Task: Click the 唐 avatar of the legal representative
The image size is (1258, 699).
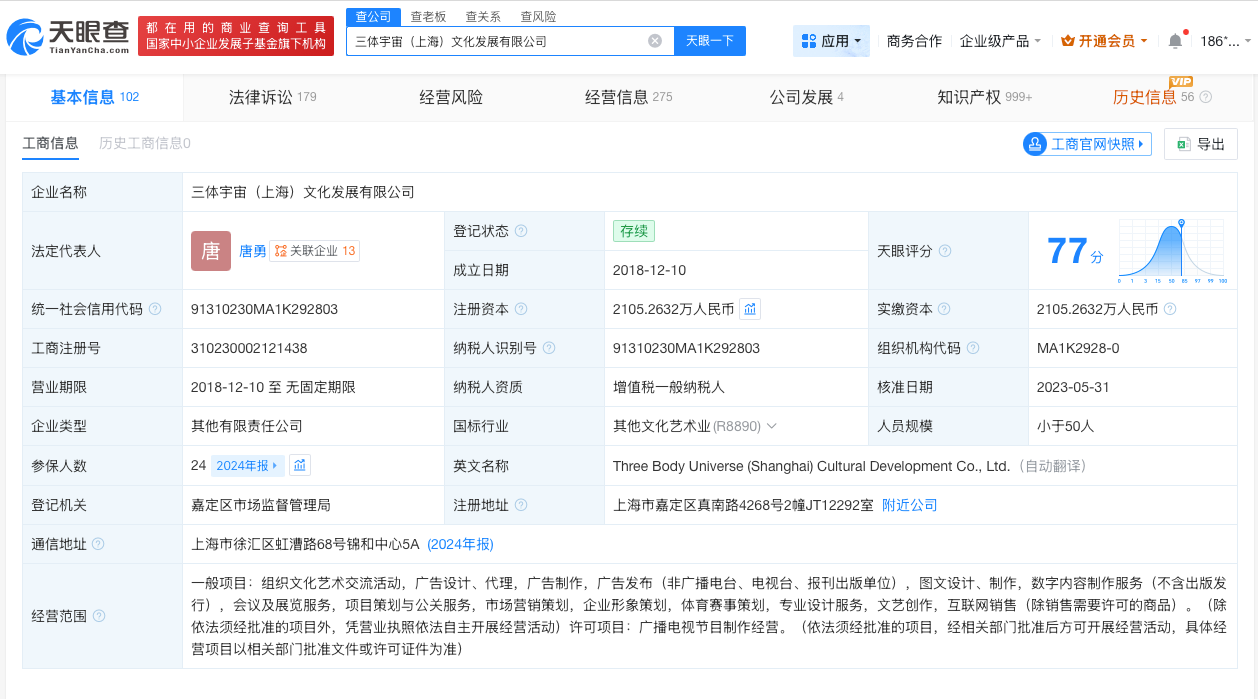Action: click(x=211, y=251)
